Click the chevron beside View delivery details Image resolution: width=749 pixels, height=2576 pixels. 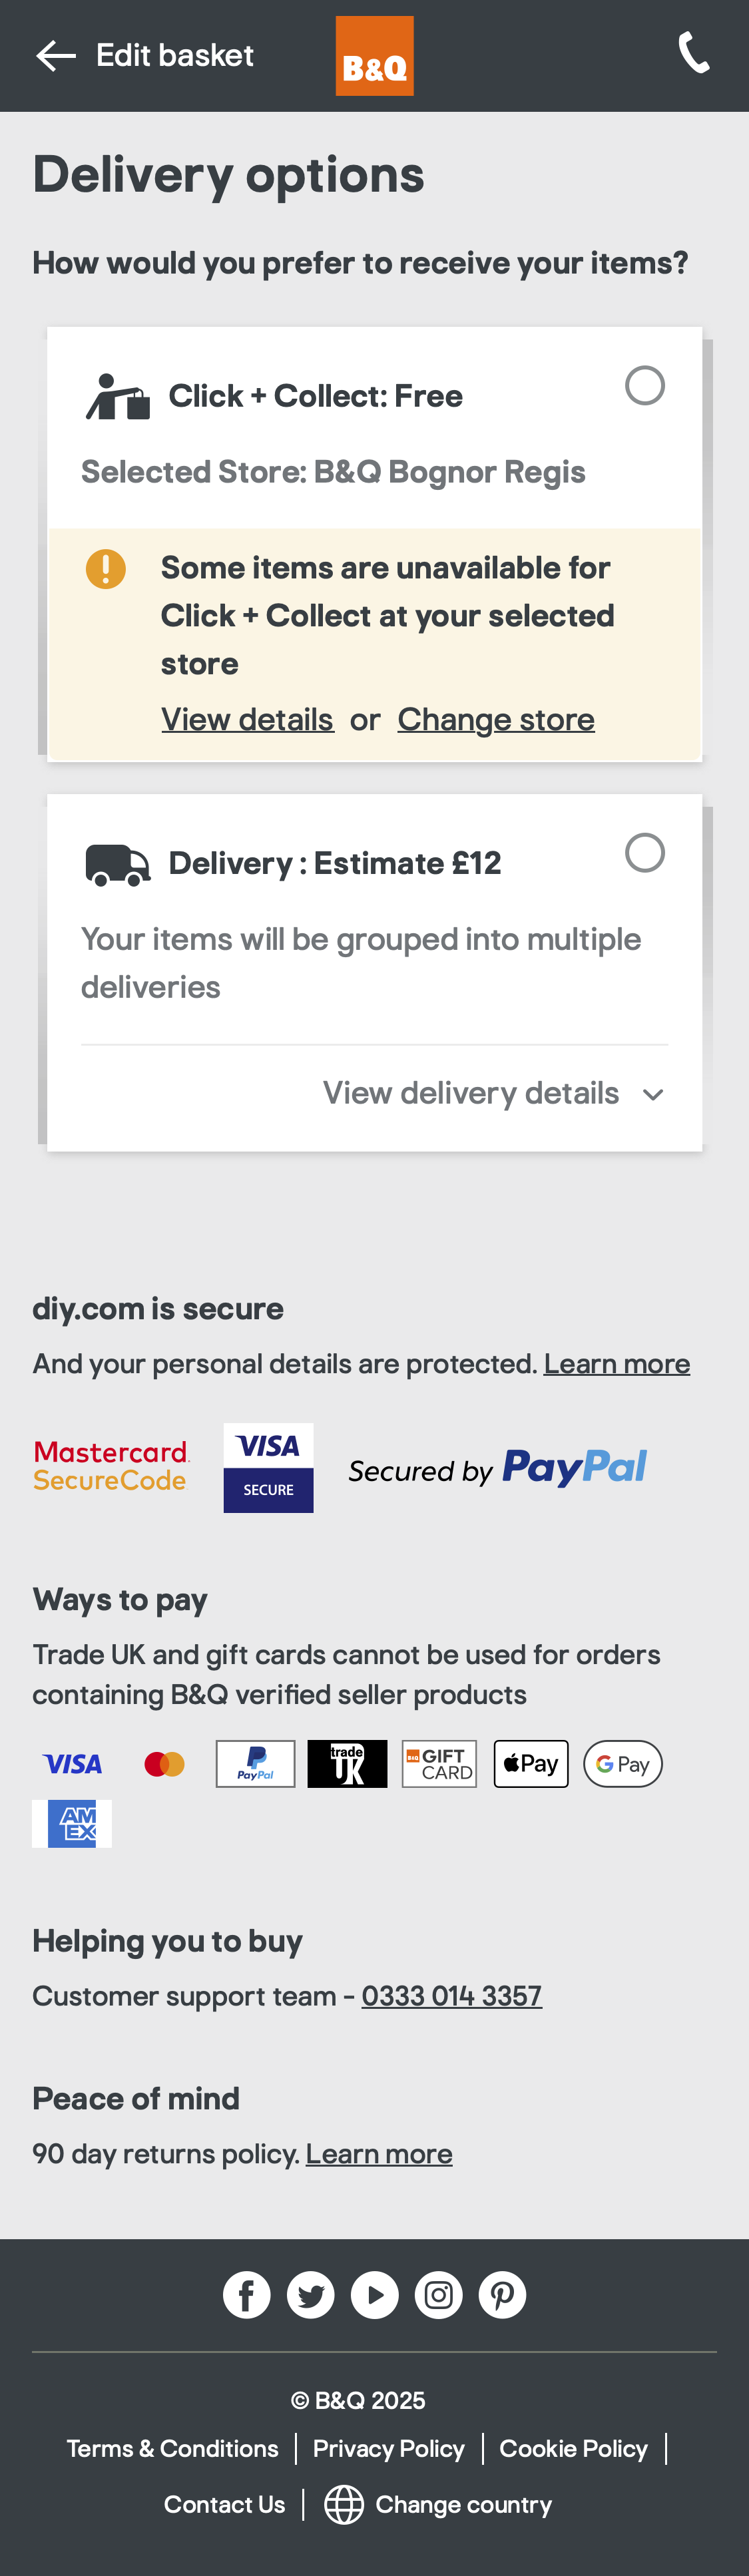pos(653,1094)
